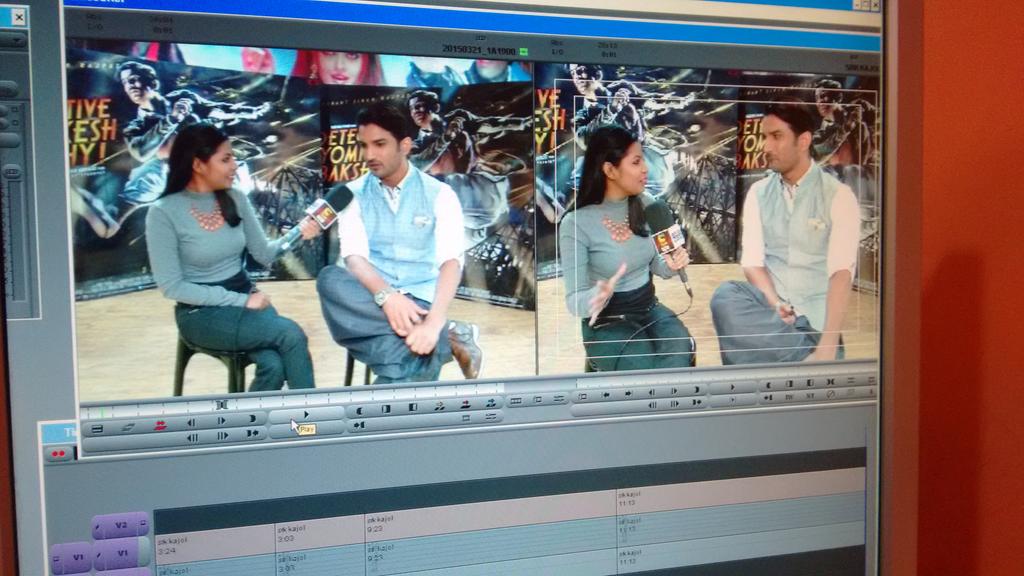Close the left panel with X button
Viewport: 1024px width, 576px height.
(18, 17)
